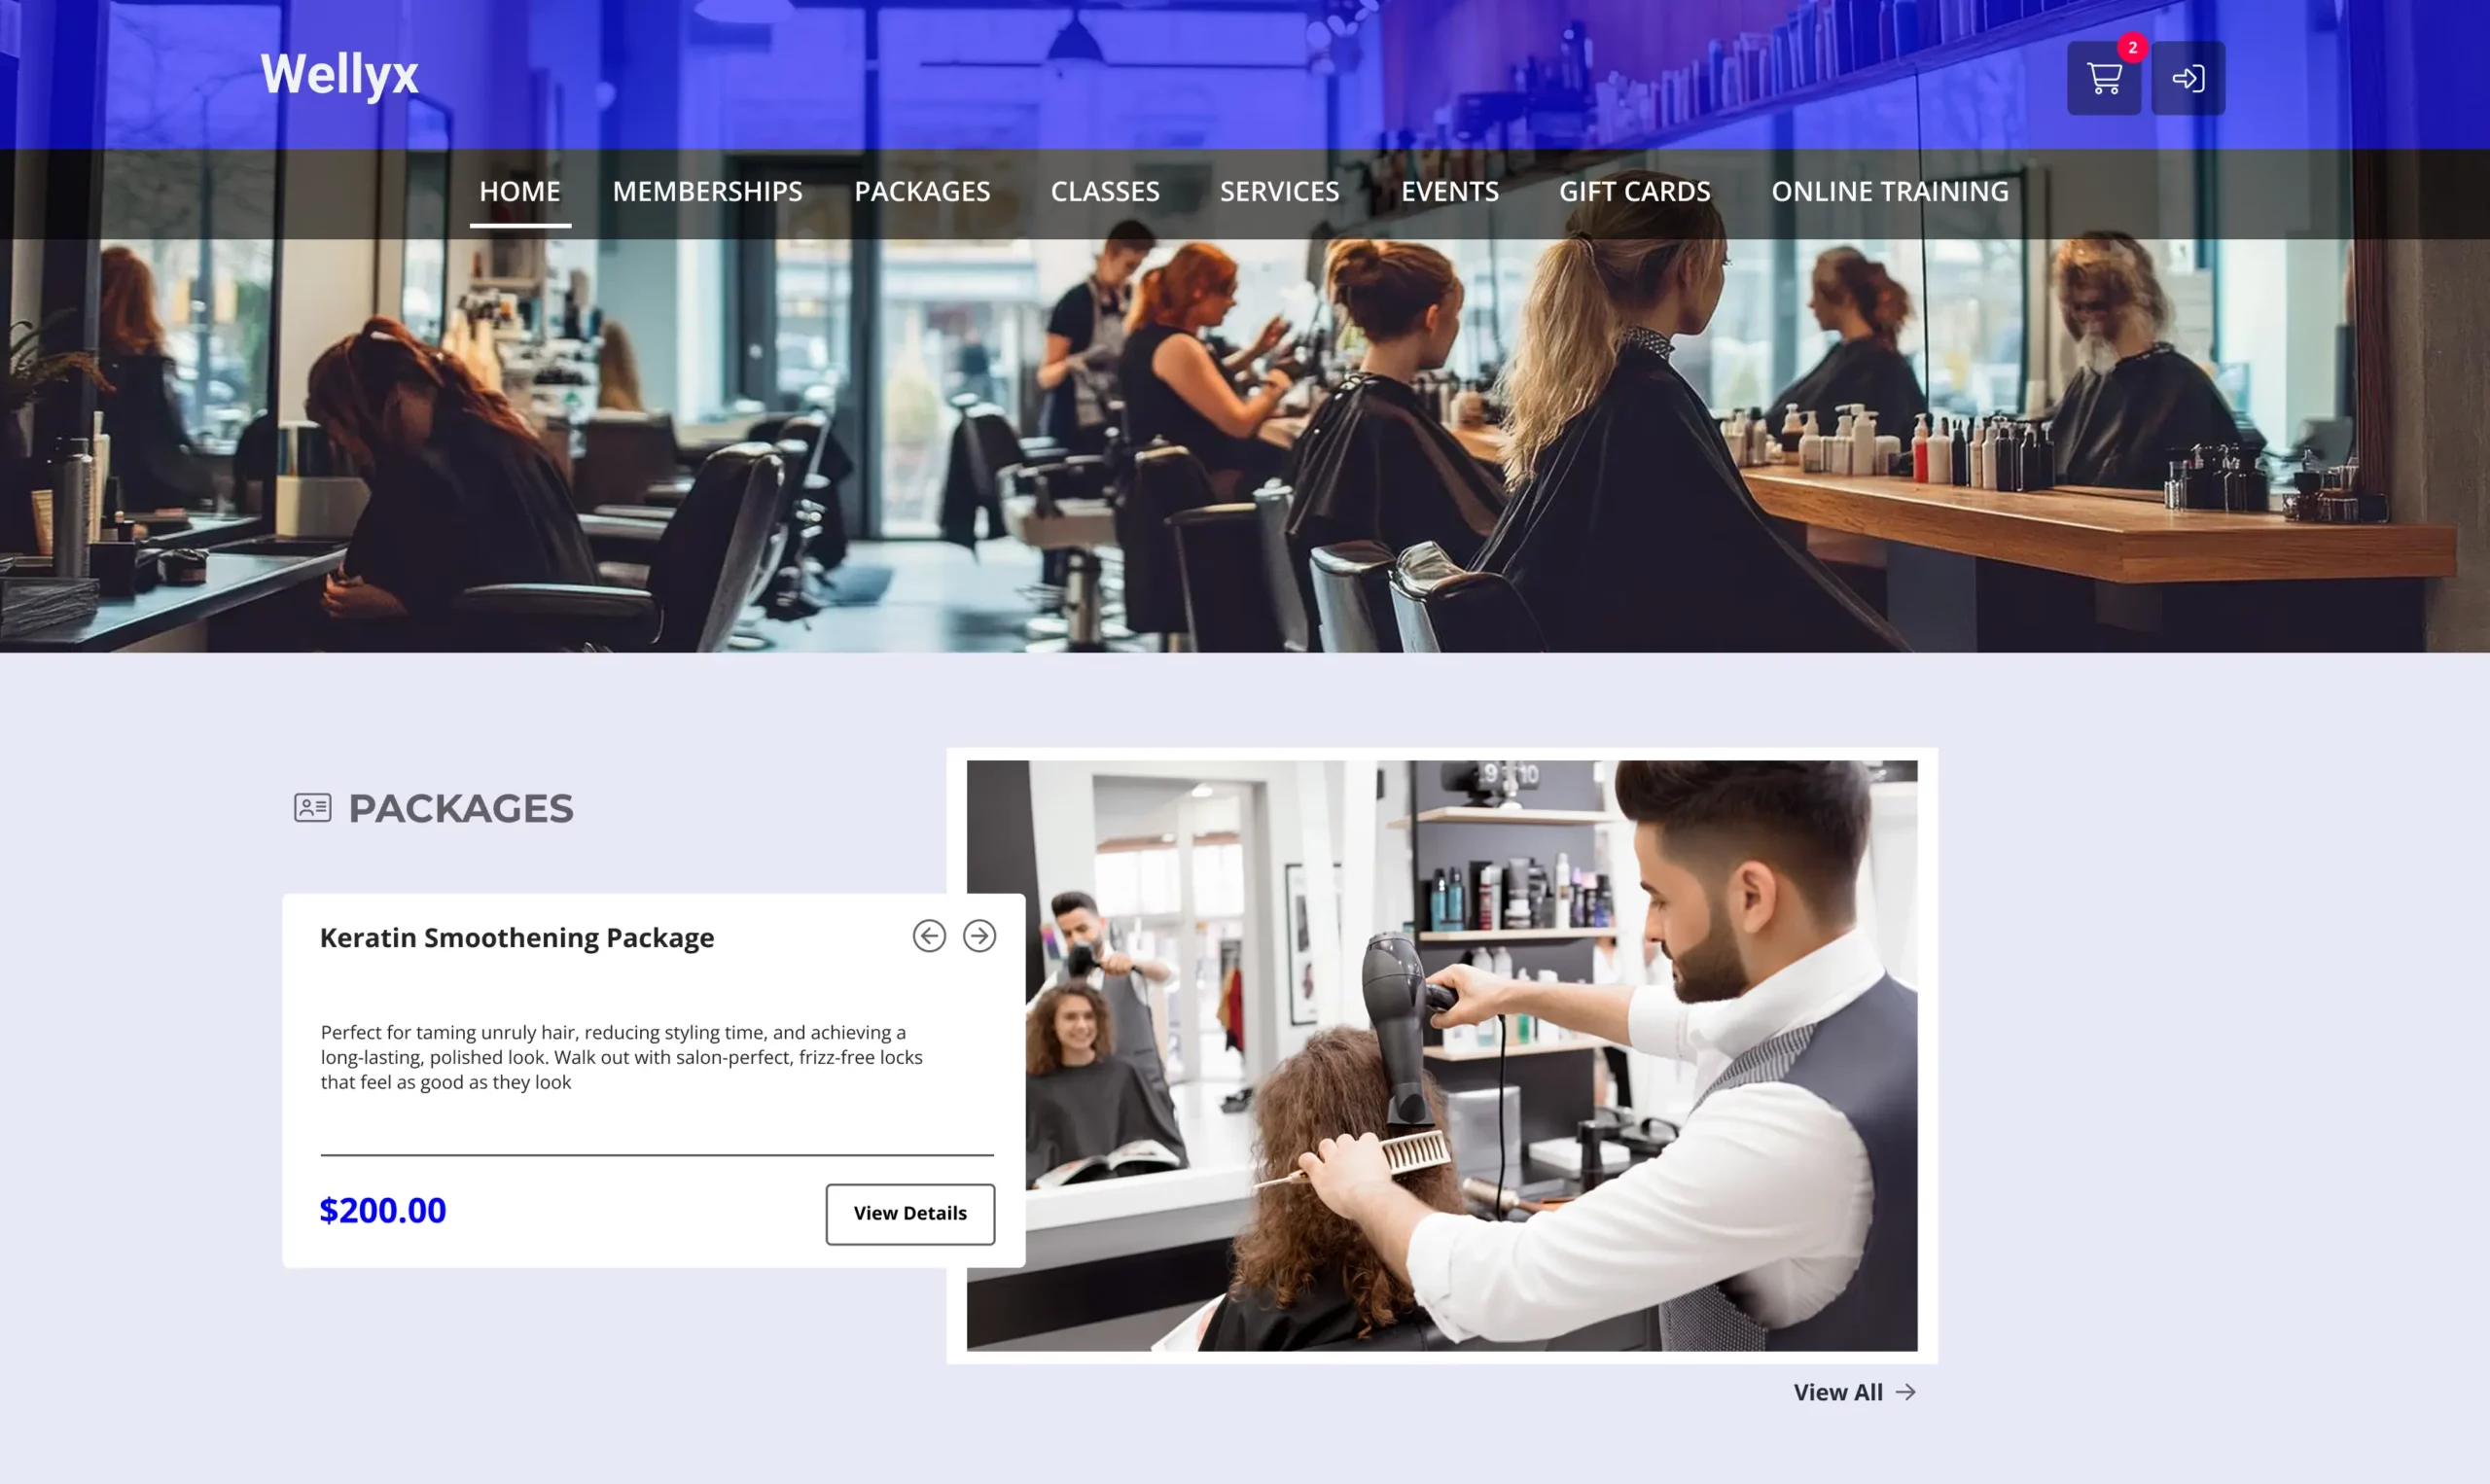Select the ONLINE TRAINING tab
This screenshot has width=2490, height=1484.
click(x=1890, y=191)
